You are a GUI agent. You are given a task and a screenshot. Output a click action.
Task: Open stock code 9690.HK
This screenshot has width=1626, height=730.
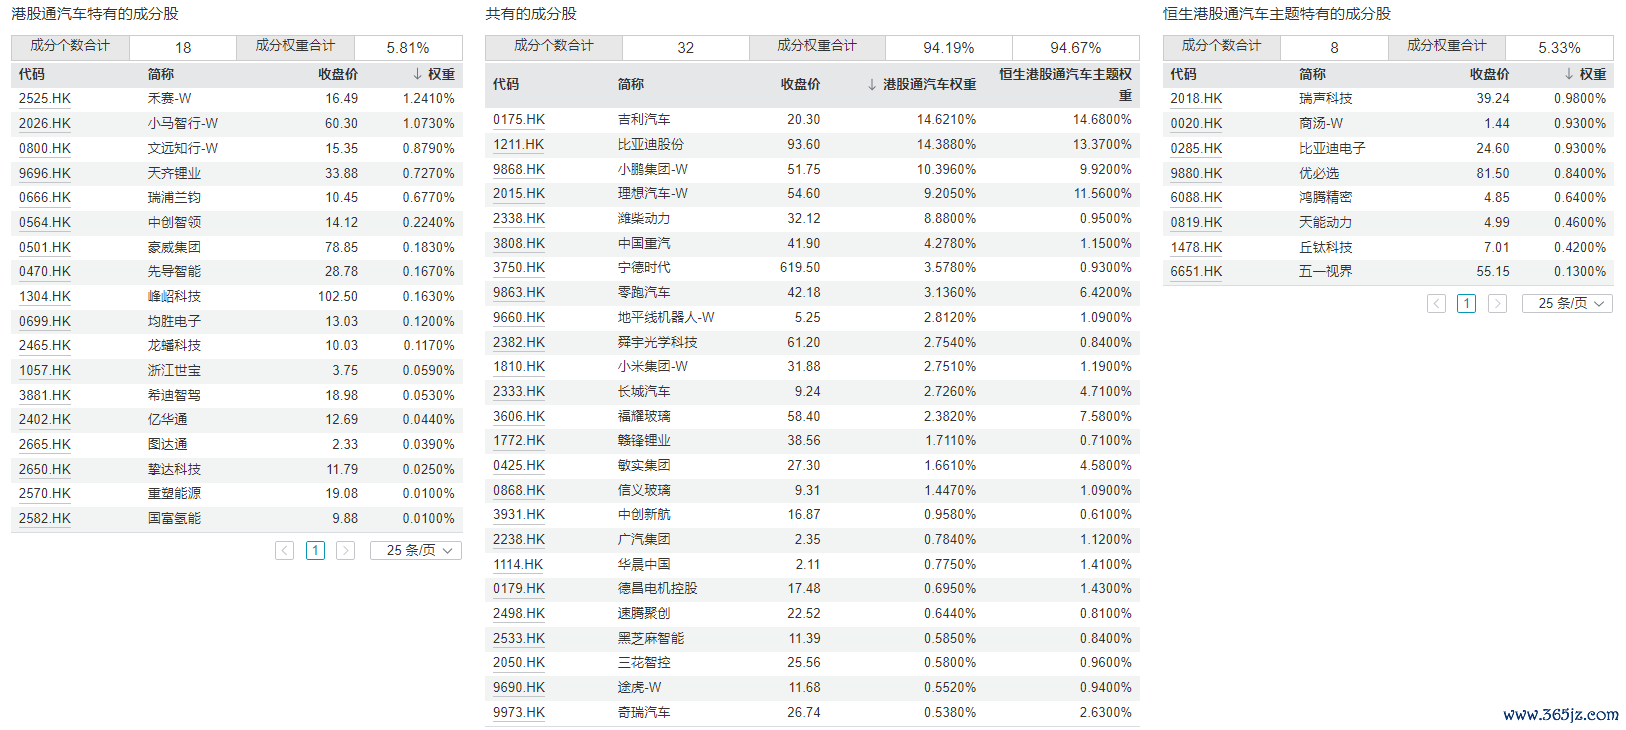coord(519,688)
